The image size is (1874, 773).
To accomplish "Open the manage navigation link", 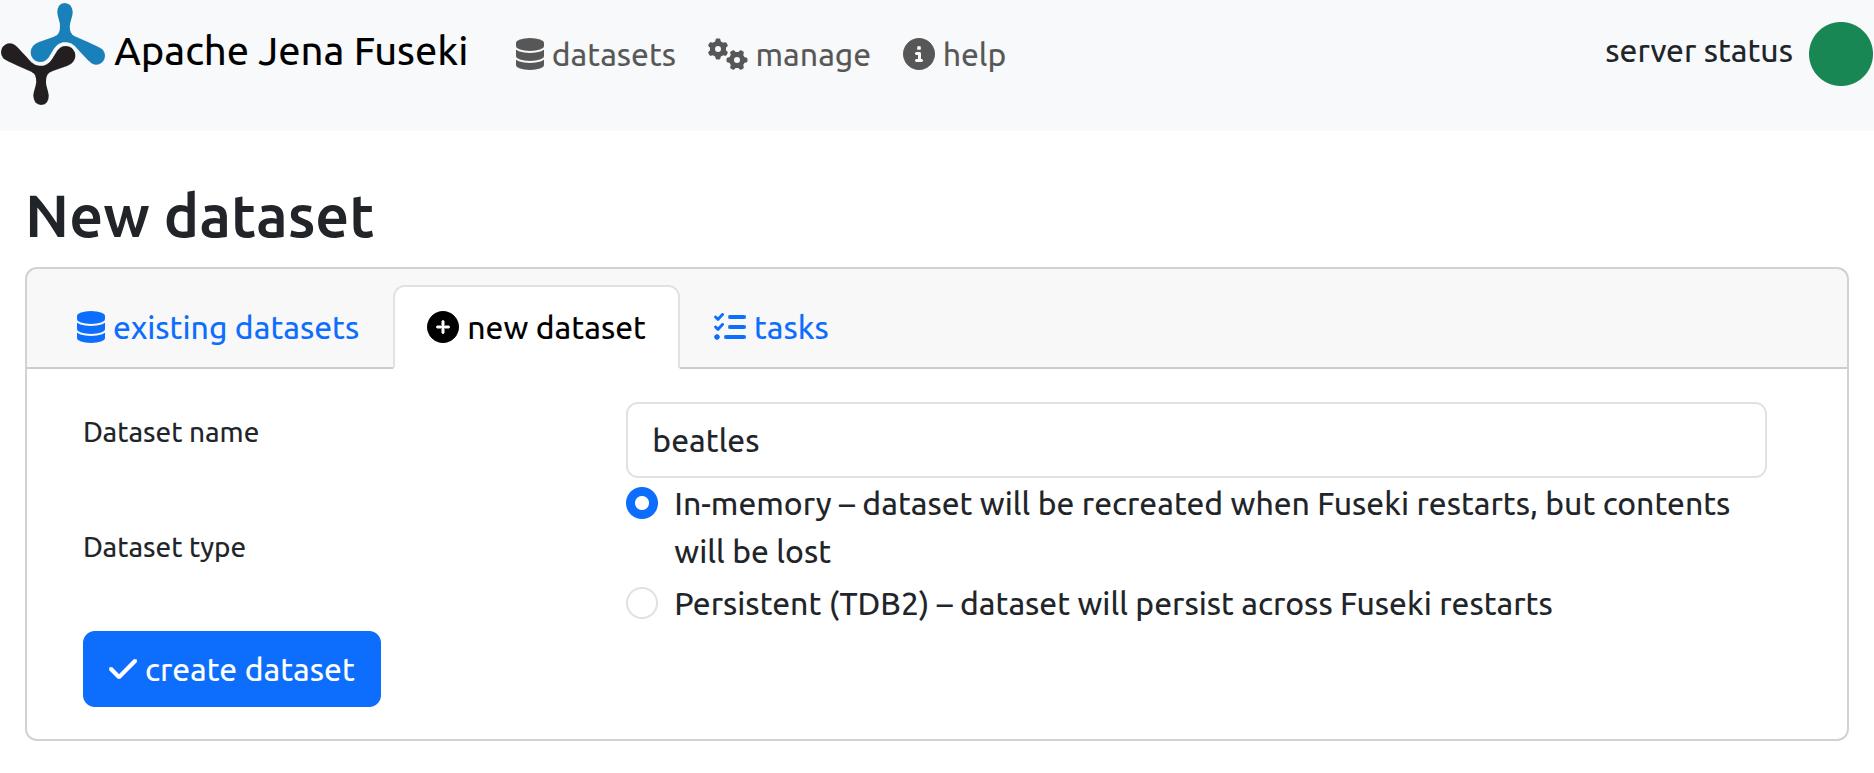I will point(812,55).
